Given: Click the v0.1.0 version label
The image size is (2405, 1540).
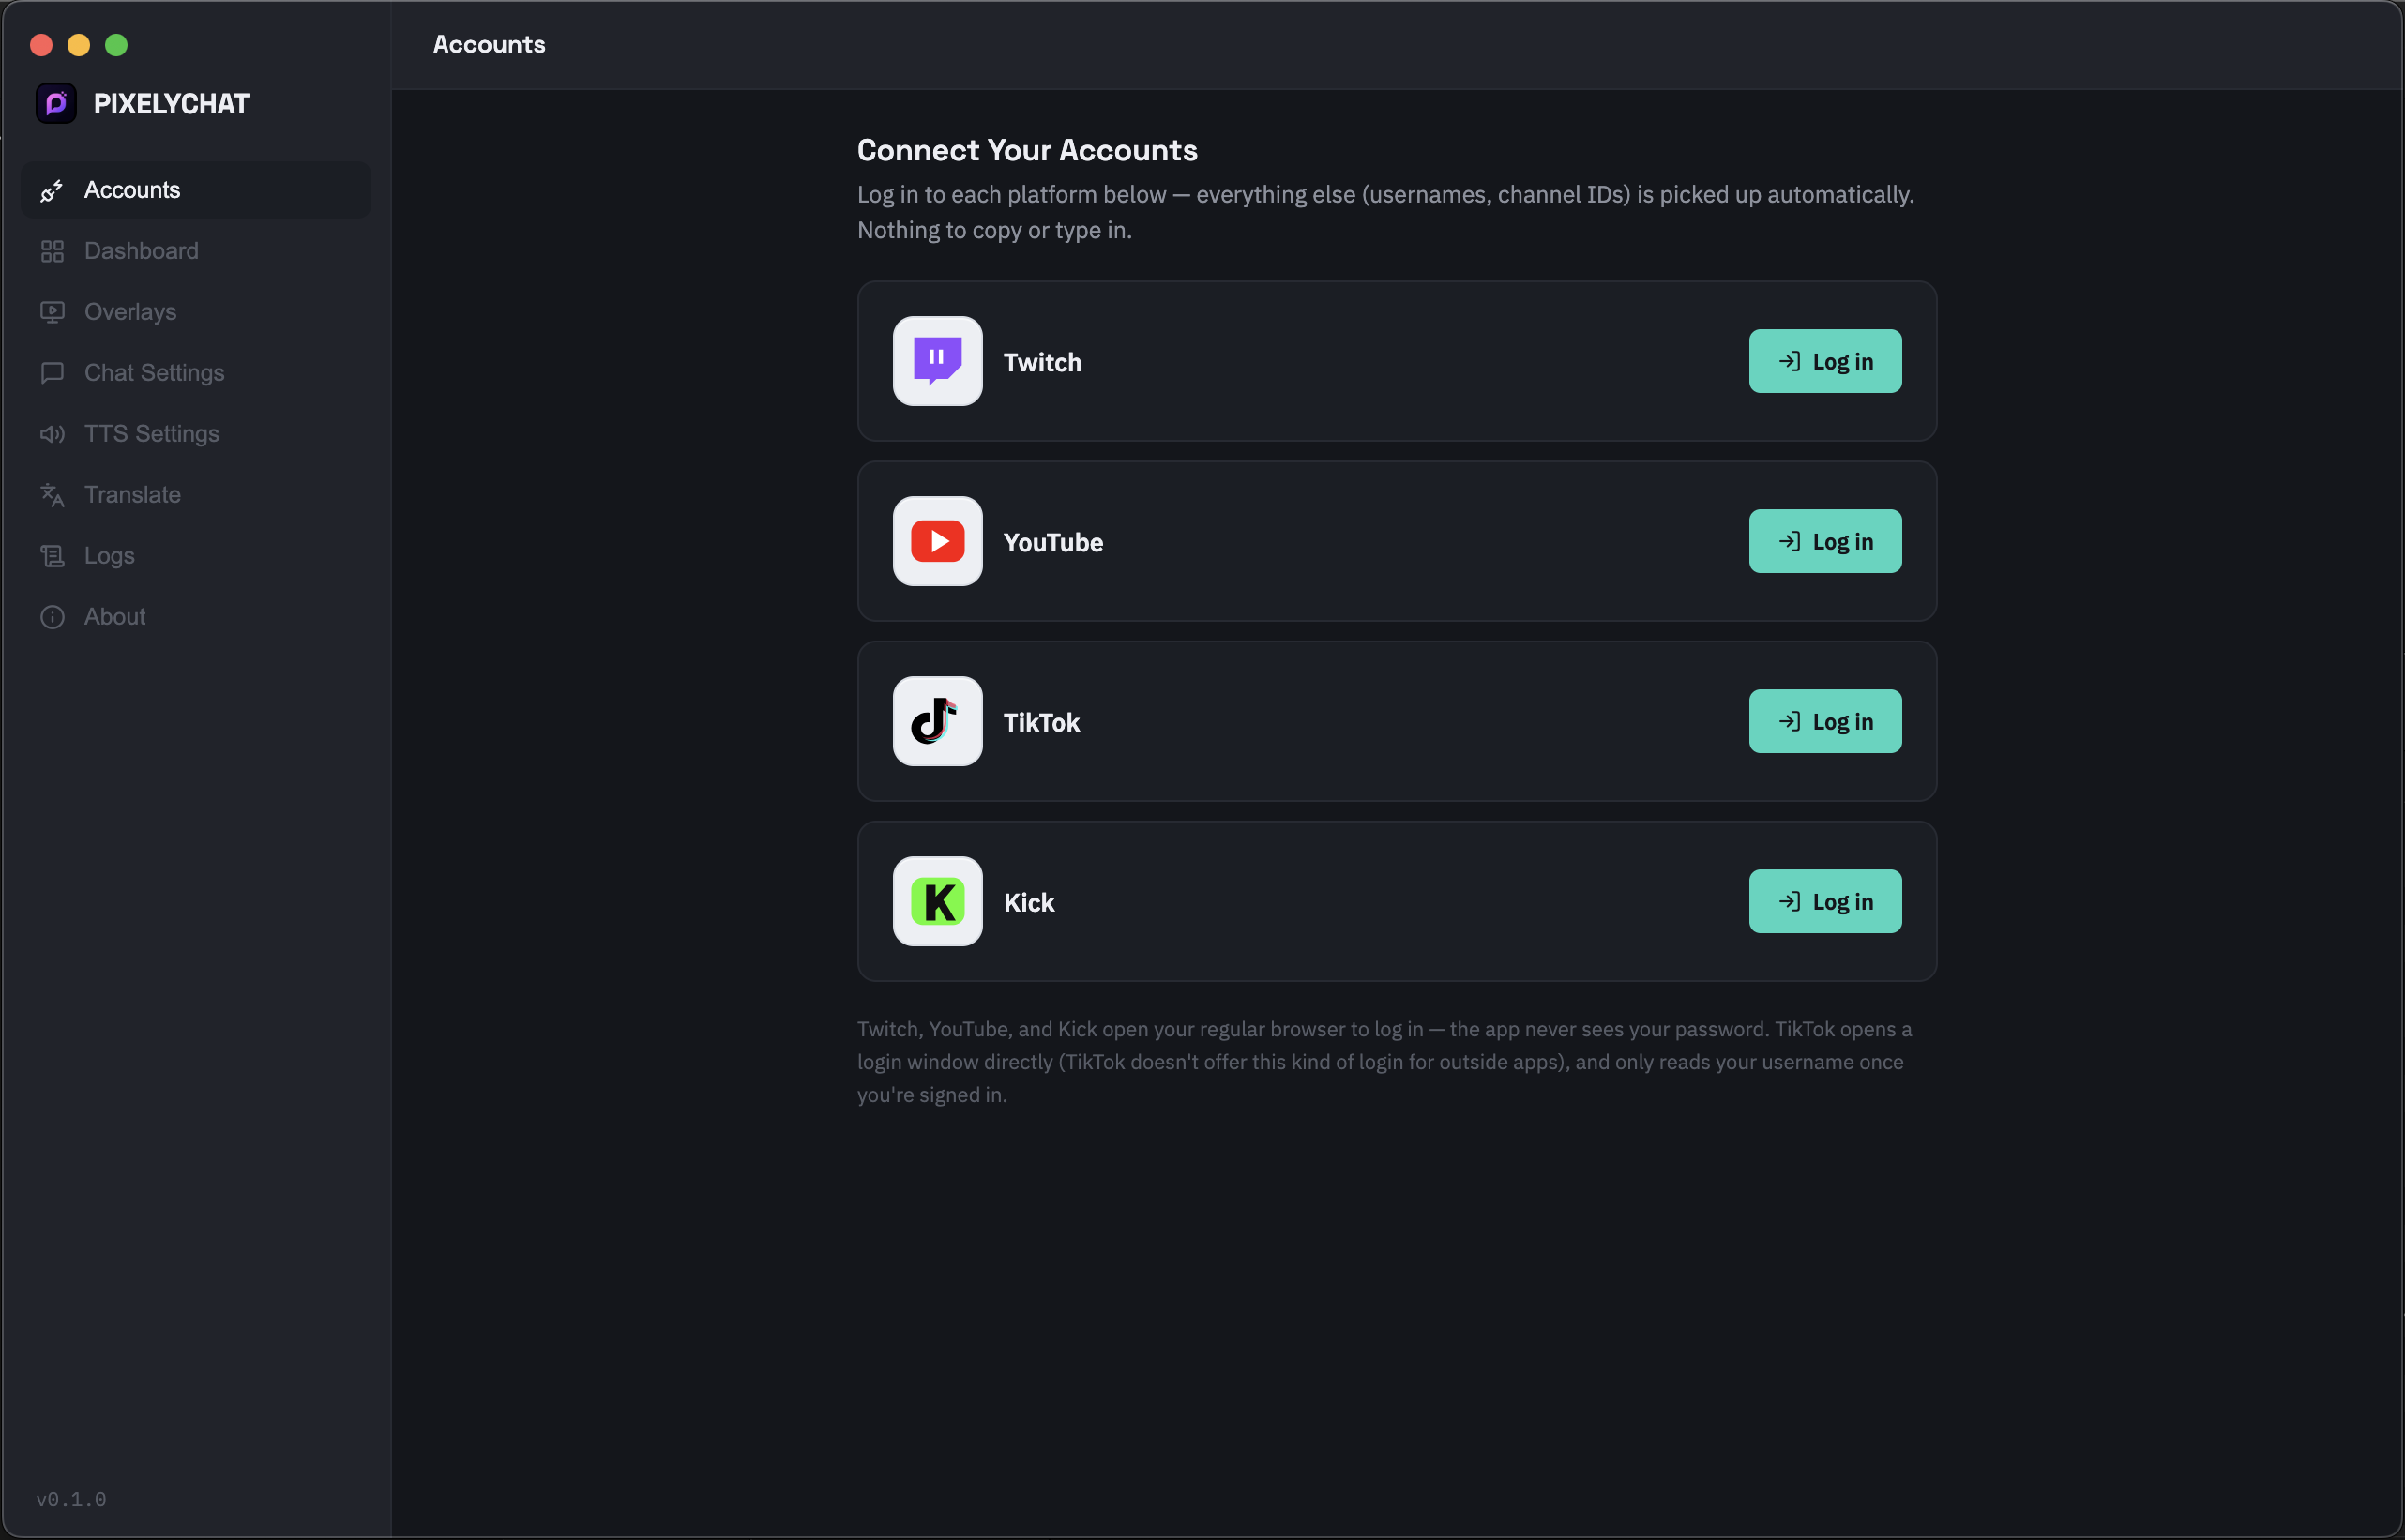Looking at the screenshot, I should point(71,1499).
